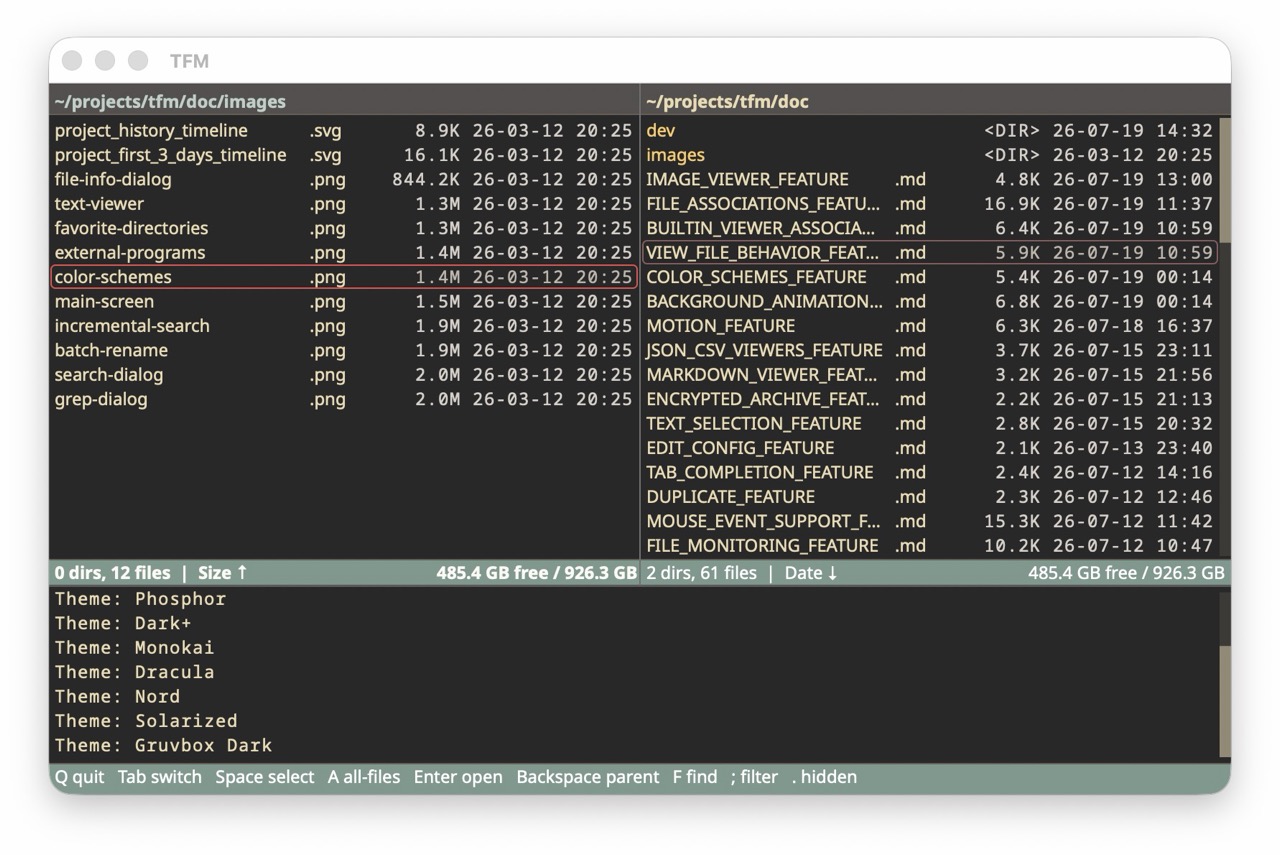Select TAB_COMPLETION_FEATURE file
This screenshot has width=1280, height=855.
930,472
